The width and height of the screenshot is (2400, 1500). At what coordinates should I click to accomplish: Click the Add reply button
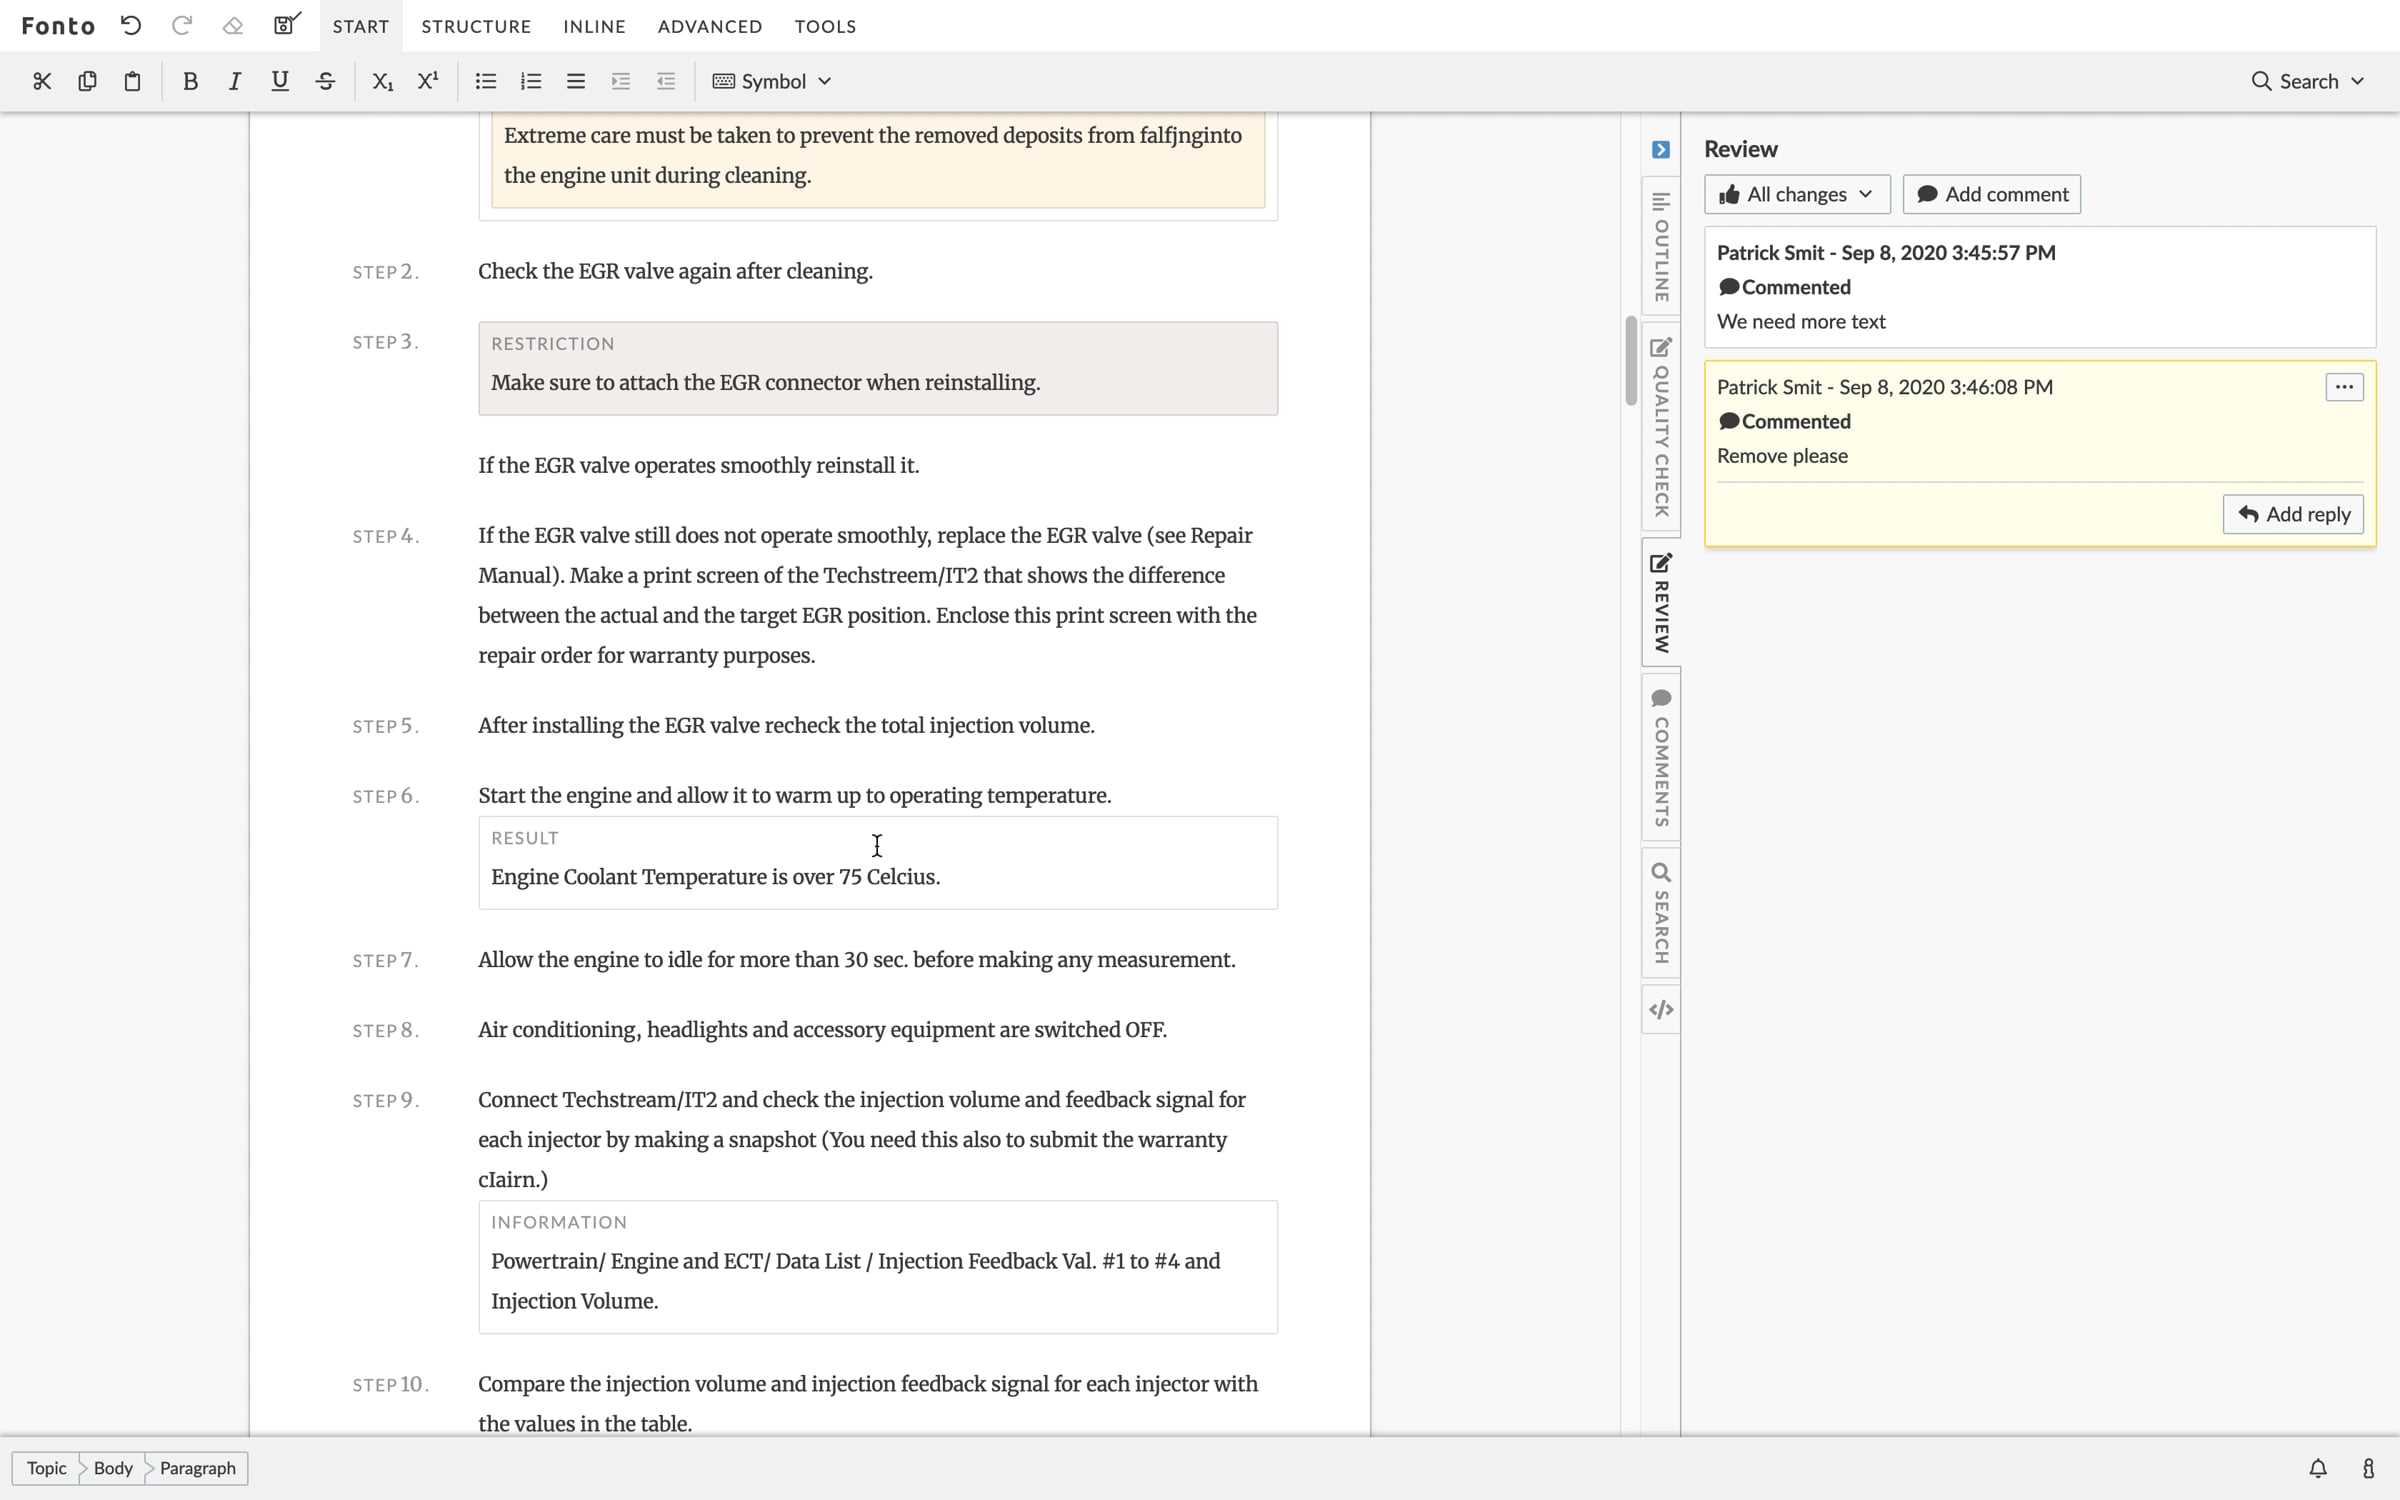pos(2293,514)
